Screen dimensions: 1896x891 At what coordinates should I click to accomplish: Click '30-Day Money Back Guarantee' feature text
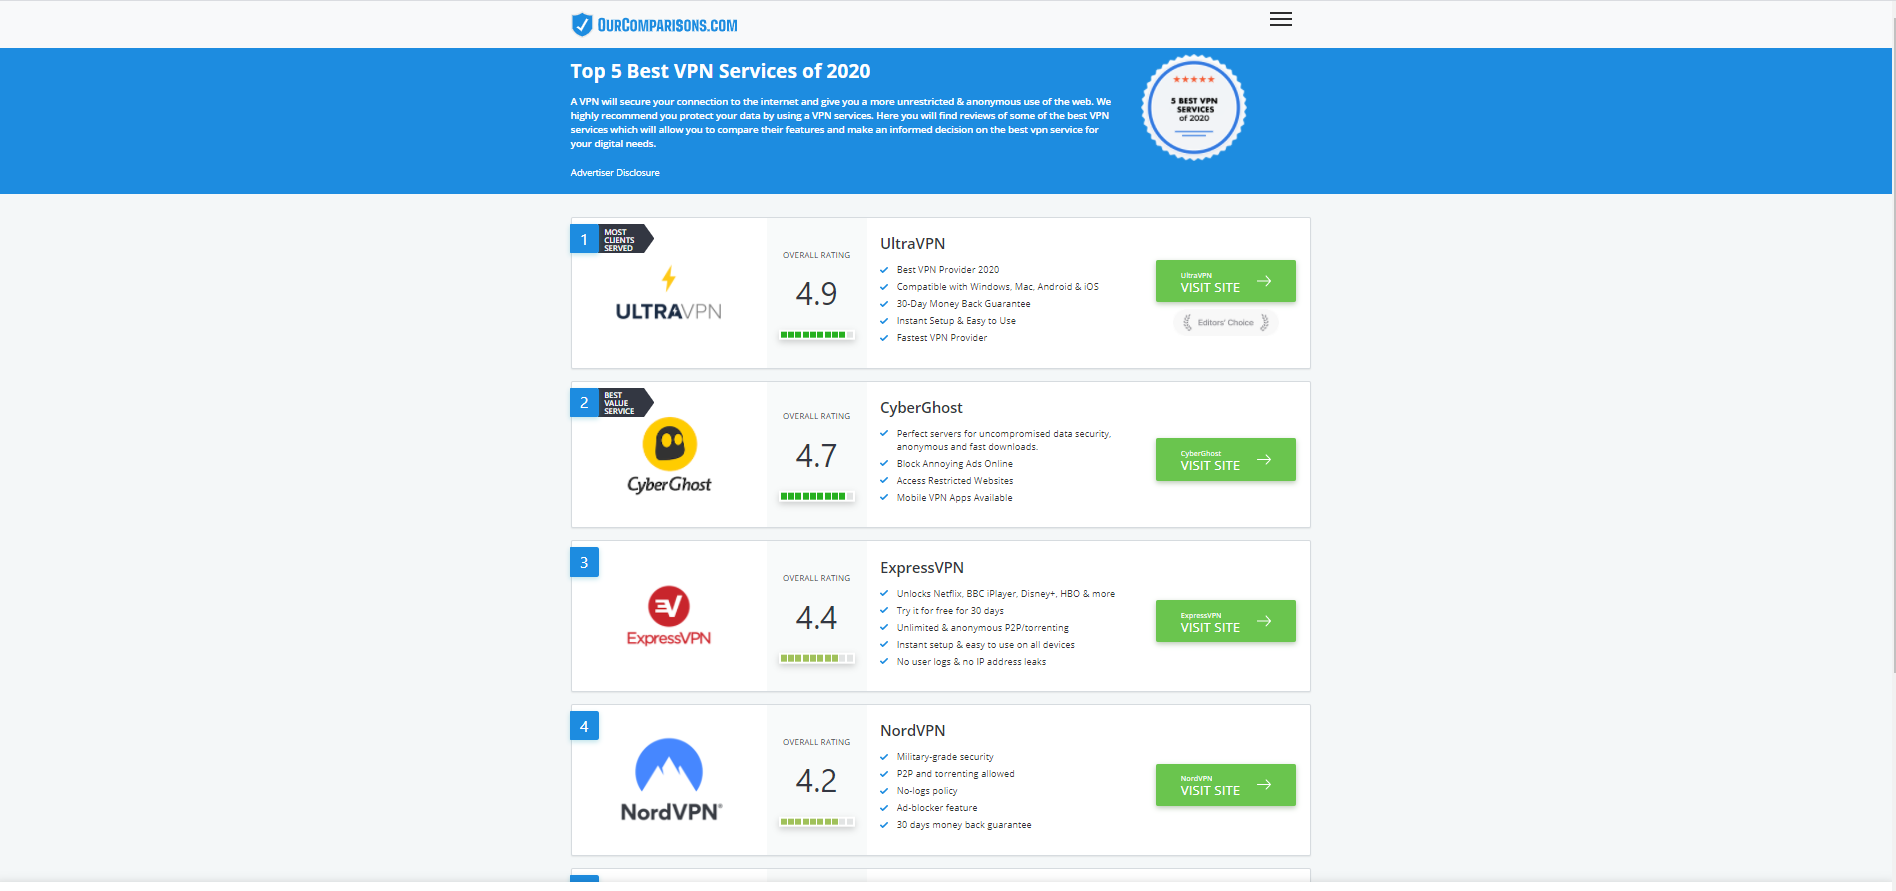point(963,304)
